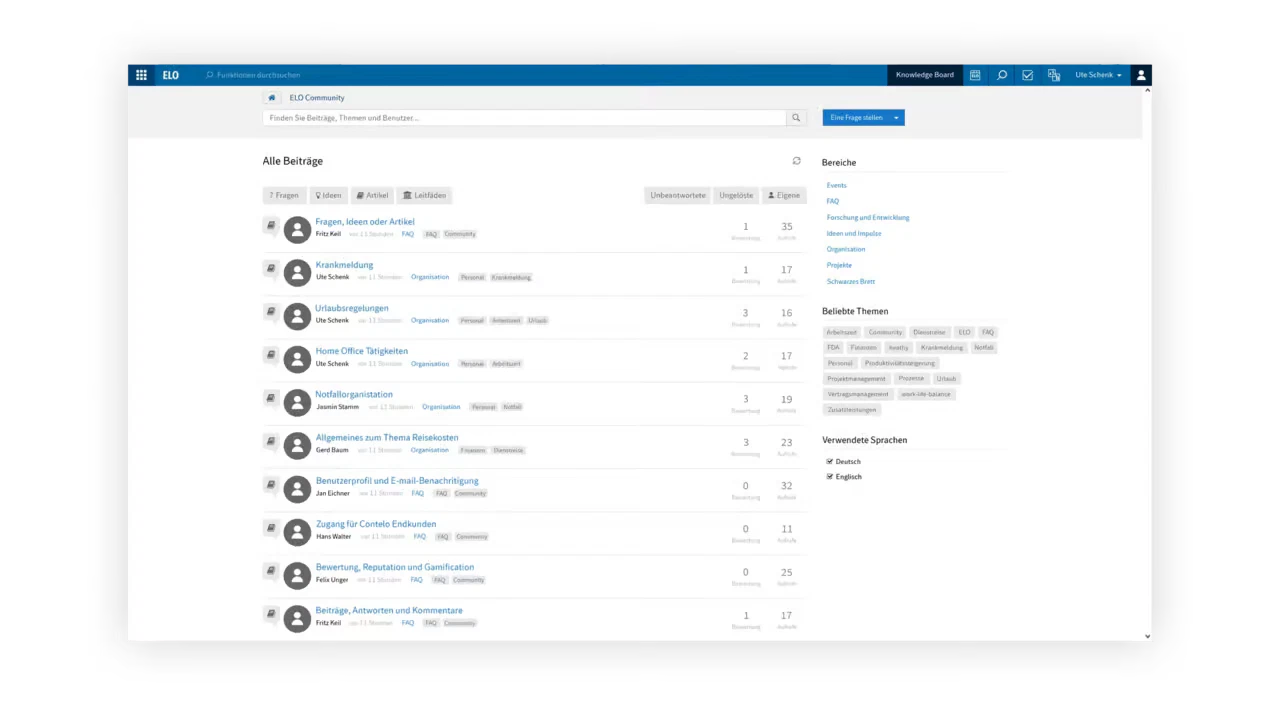Switch to the Artikel filter tab

[373, 195]
